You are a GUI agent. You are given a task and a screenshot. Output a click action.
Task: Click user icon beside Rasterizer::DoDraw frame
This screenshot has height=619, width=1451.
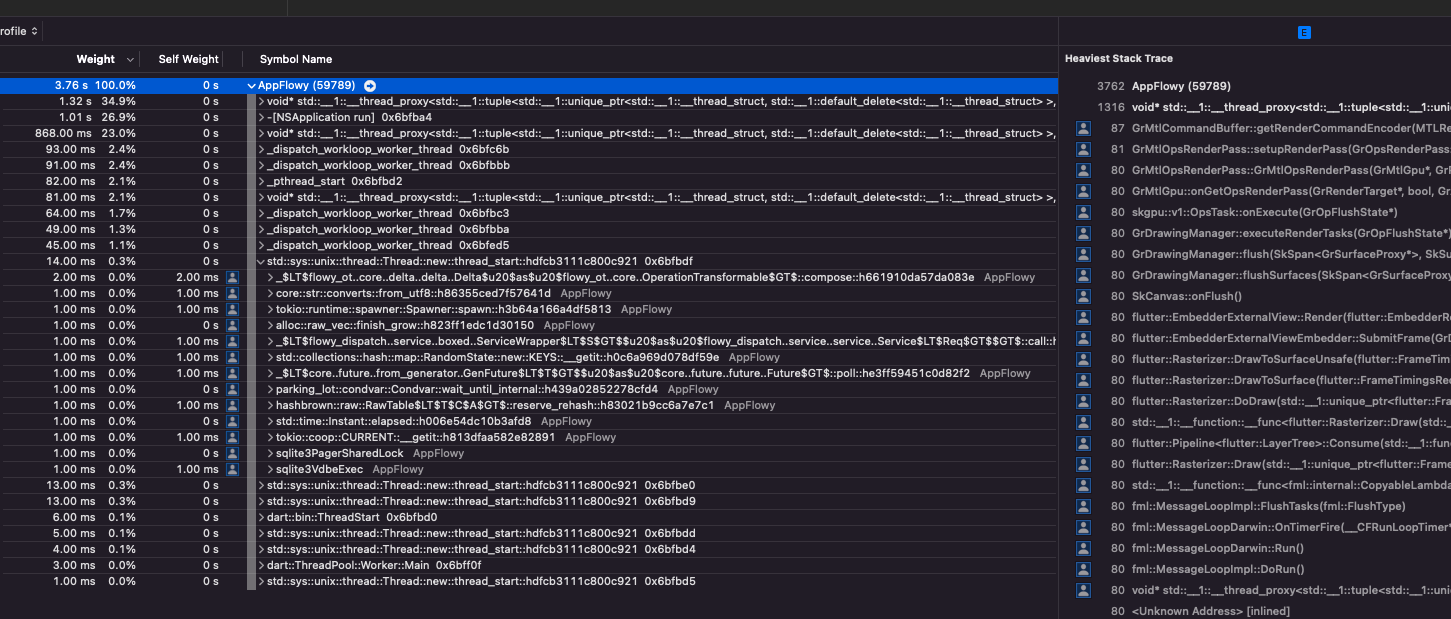[x=1083, y=401]
